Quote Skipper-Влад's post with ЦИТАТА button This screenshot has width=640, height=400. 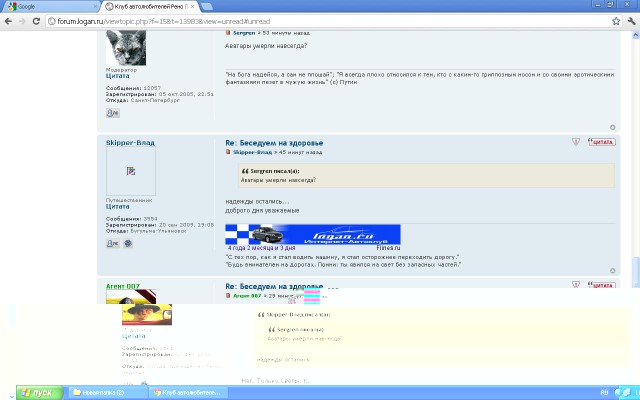pos(602,142)
